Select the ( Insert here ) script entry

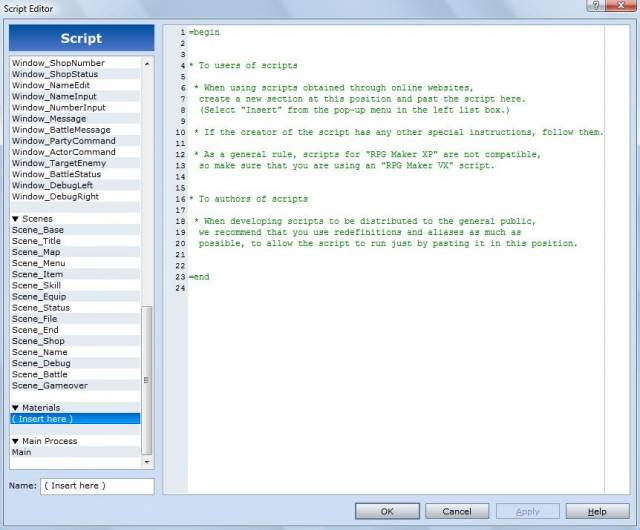point(76,419)
